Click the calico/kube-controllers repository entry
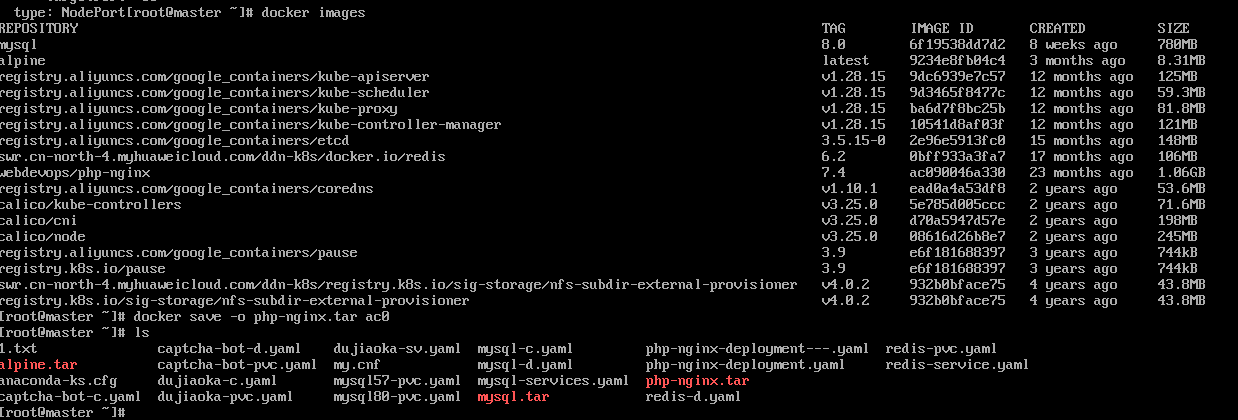1238x420 pixels. point(90,205)
